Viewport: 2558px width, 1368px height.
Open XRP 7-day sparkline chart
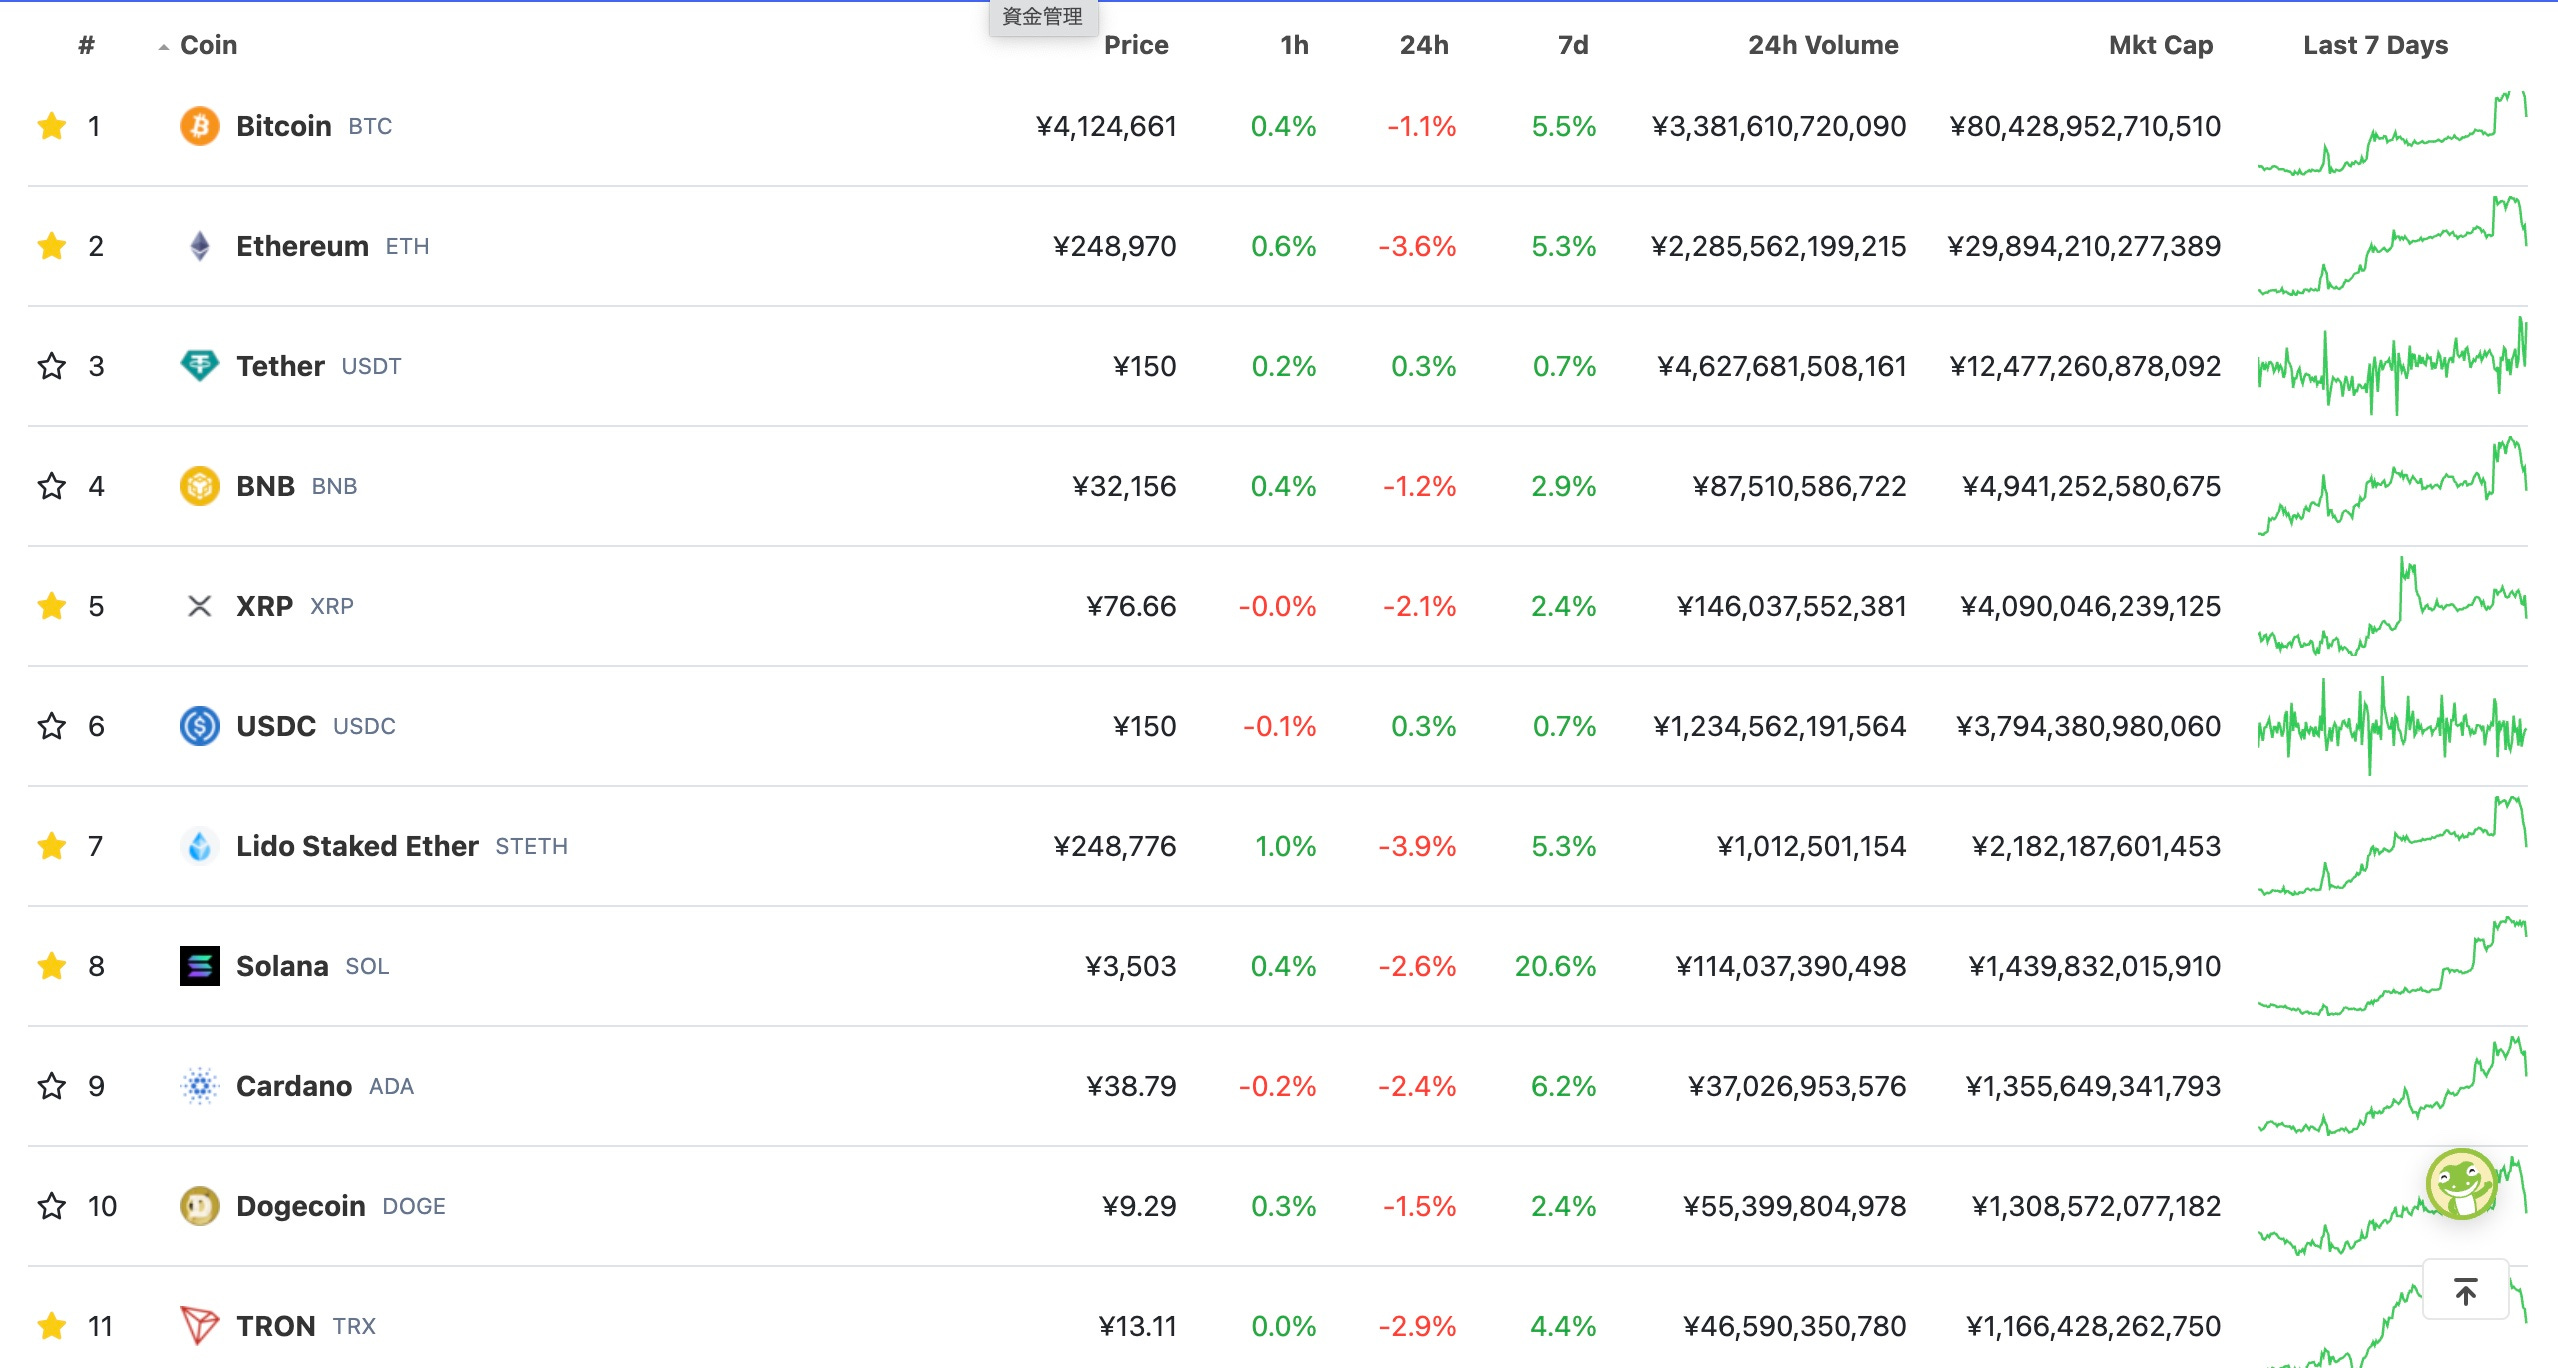[x=2392, y=606]
